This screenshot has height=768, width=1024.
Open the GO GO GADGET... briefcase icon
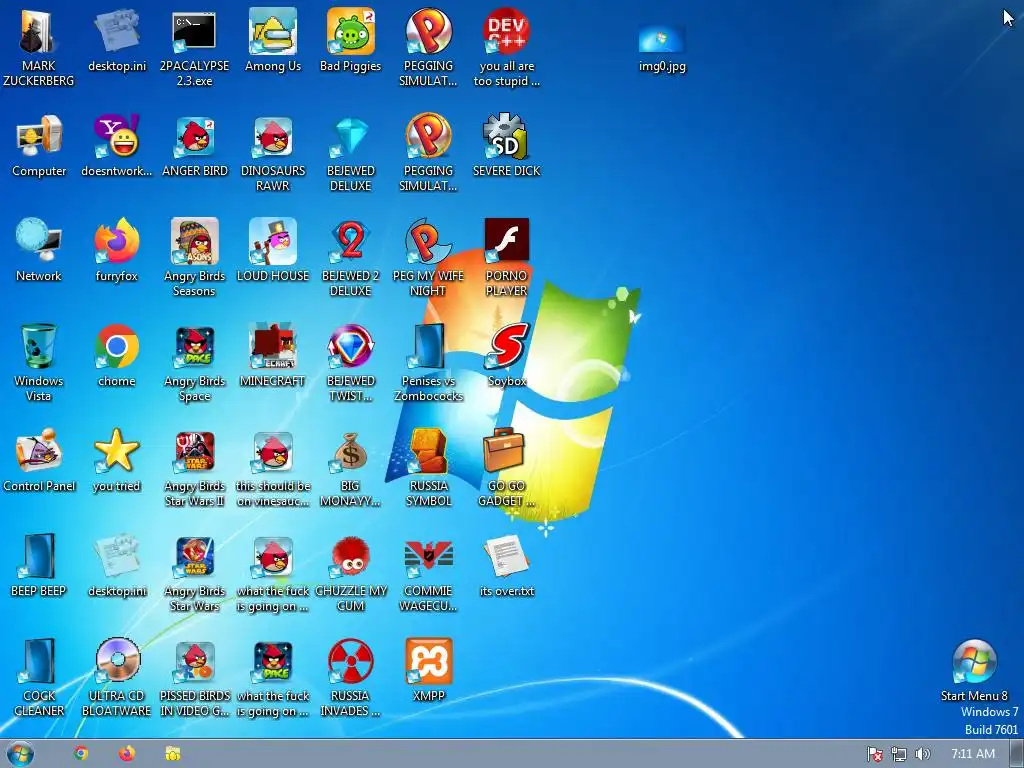507,468
